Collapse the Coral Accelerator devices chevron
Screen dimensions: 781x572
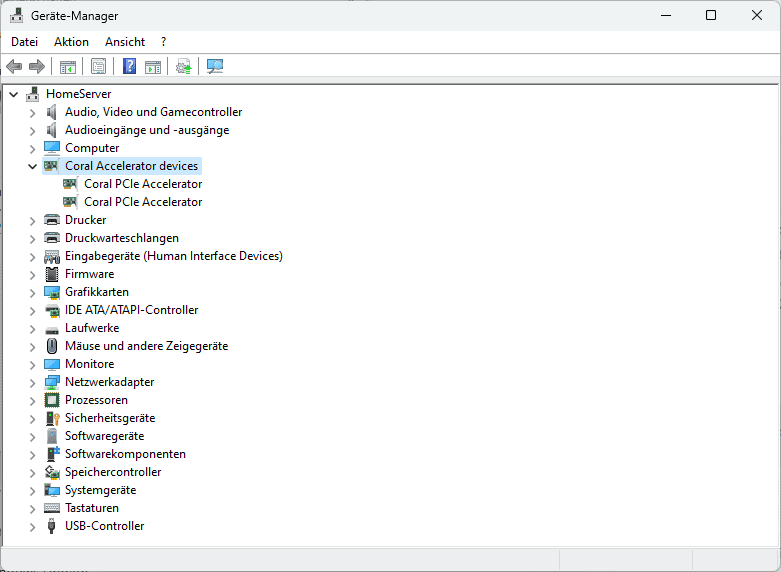point(33,166)
